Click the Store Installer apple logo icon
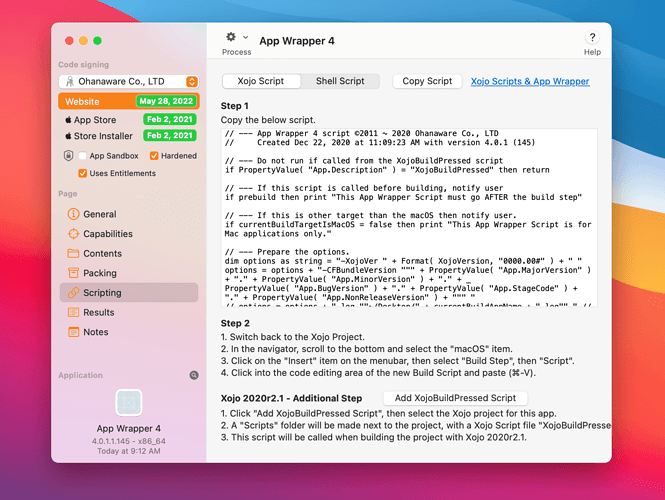 coord(68,136)
